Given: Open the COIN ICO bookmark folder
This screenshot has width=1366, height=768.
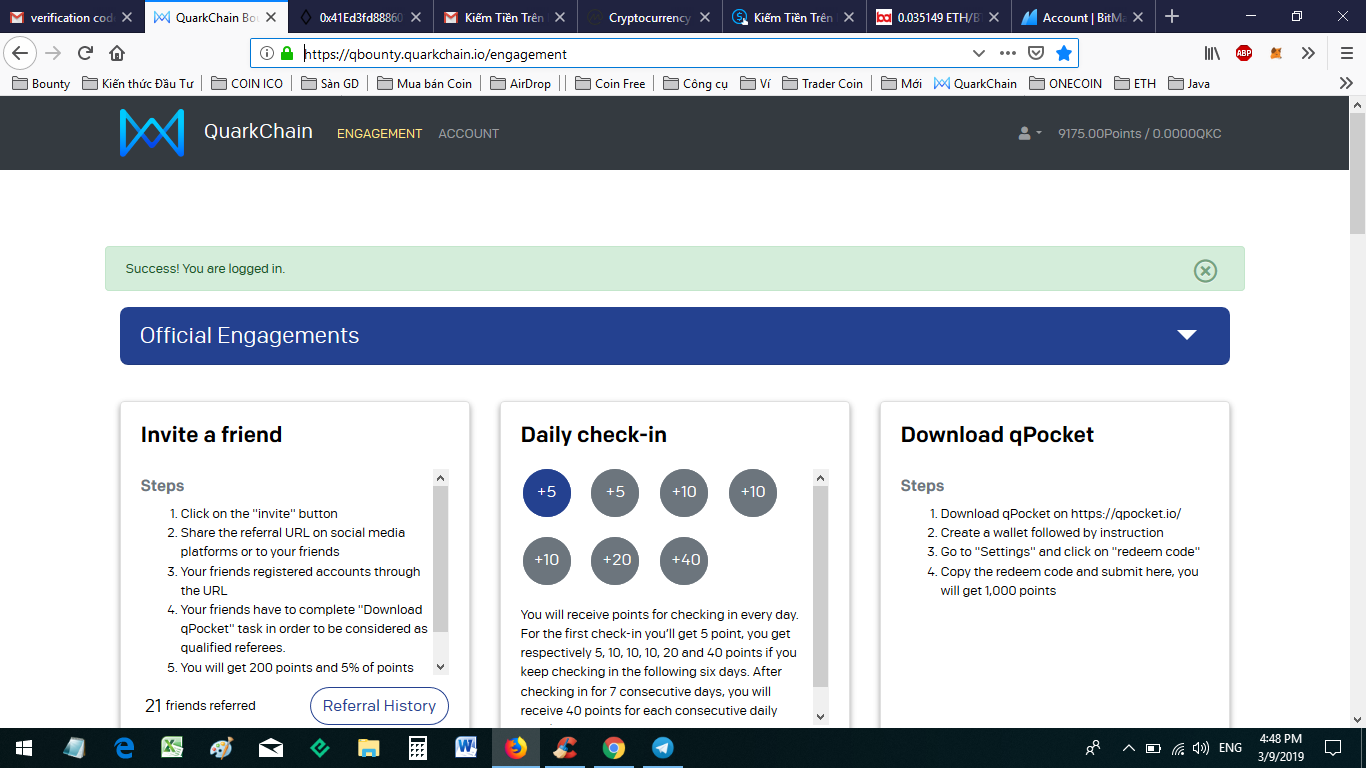Looking at the screenshot, I should (x=247, y=84).
